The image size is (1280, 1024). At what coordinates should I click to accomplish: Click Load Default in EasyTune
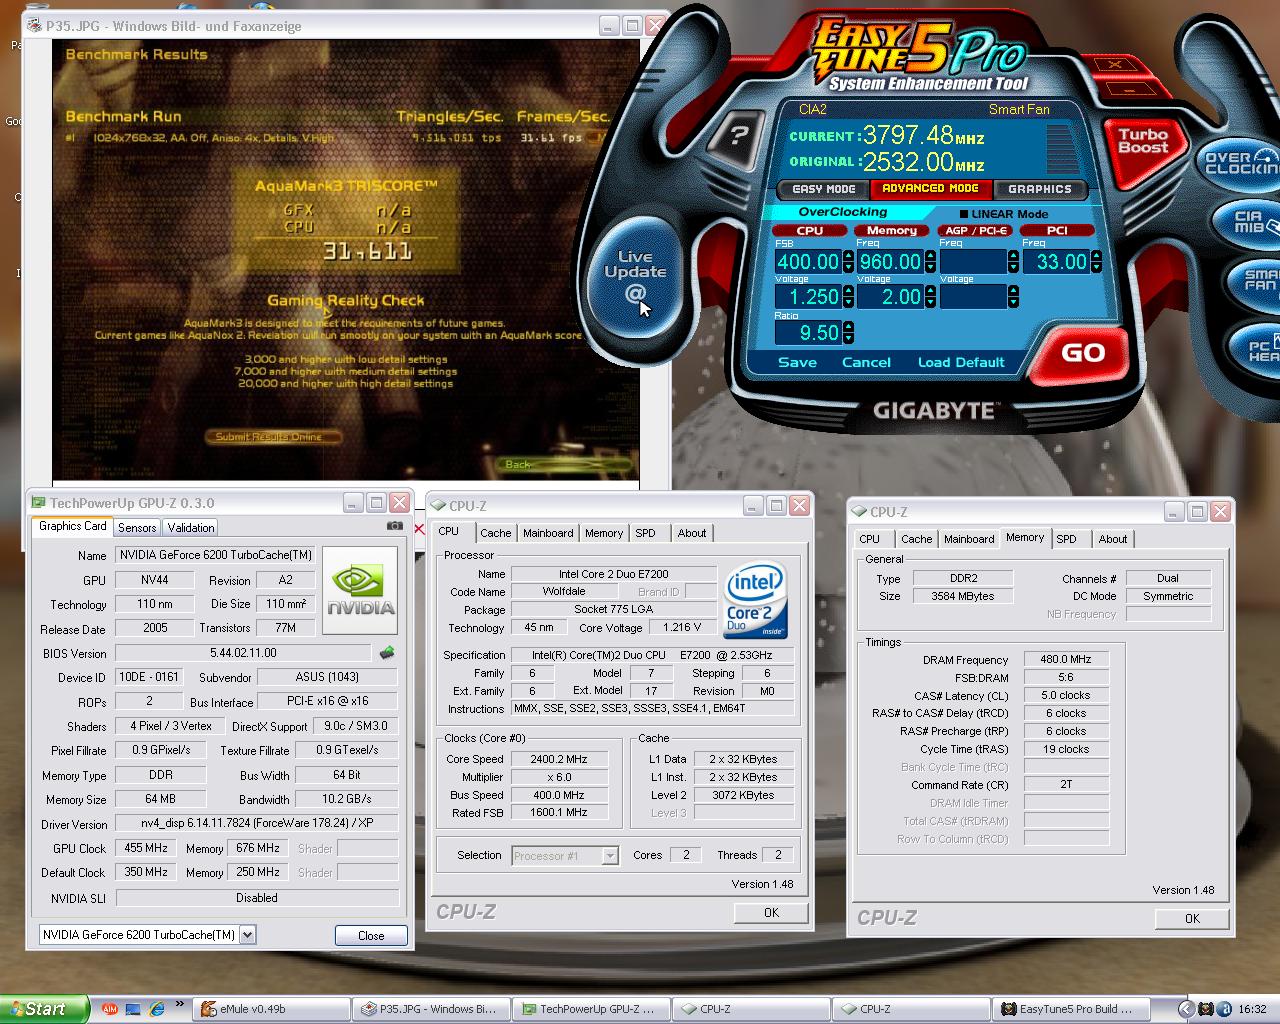click(x=961, y=362)
